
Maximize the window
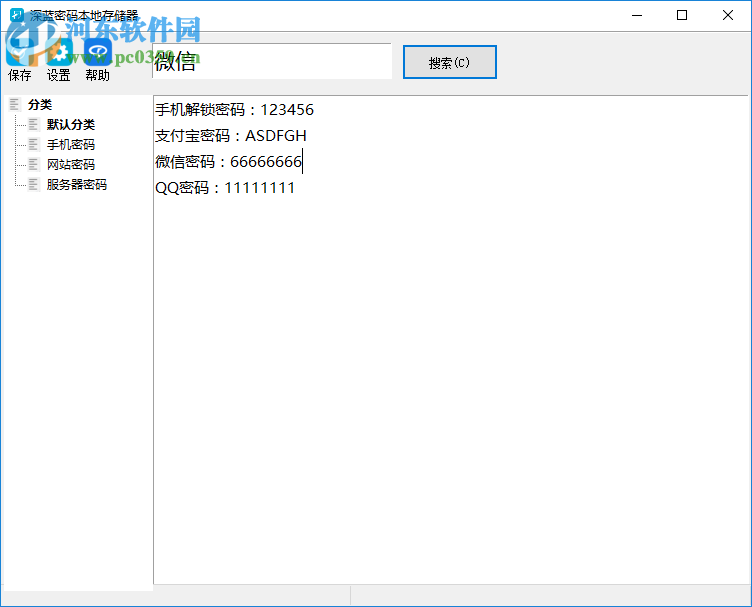682,15
